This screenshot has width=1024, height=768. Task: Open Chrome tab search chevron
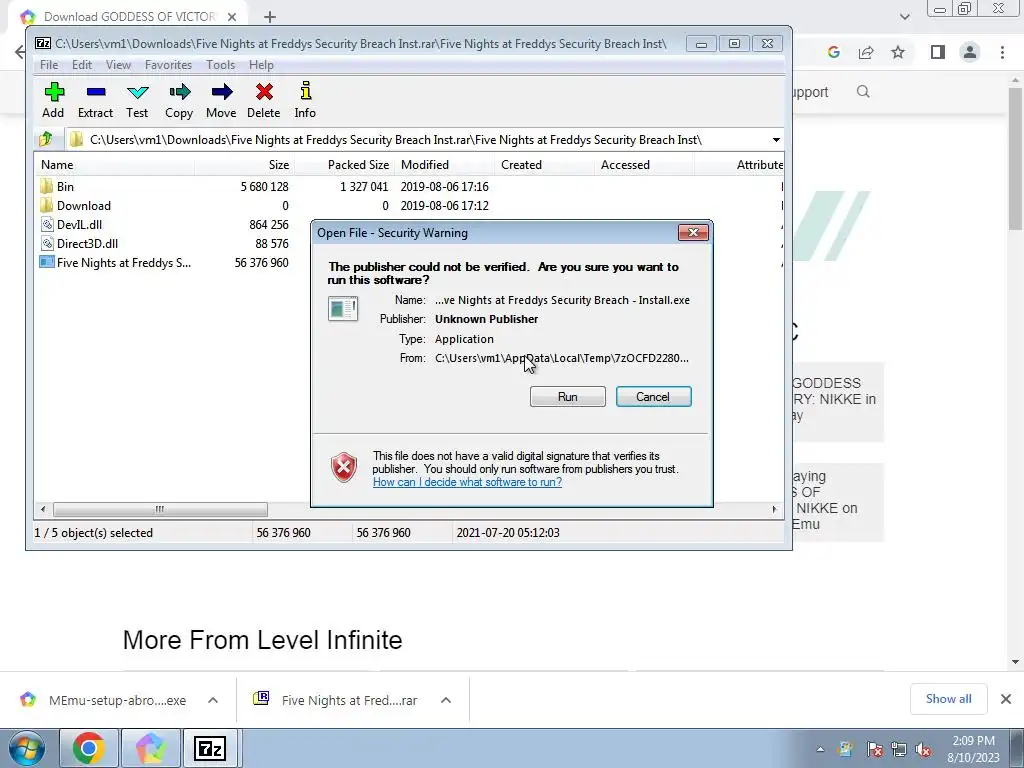[x=904, y=17]
